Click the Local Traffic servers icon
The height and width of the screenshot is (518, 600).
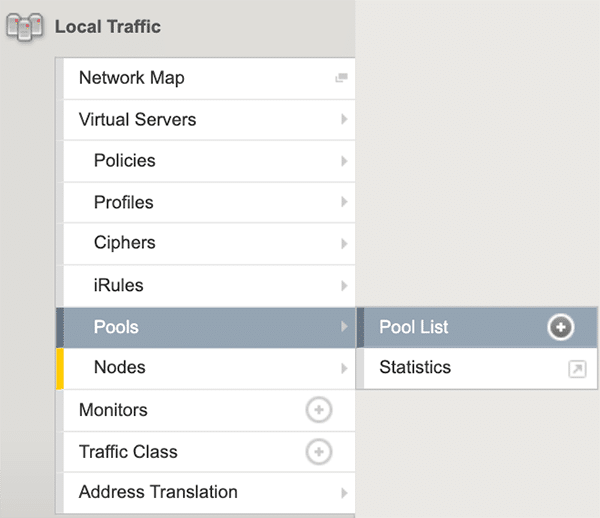point(26,28)
